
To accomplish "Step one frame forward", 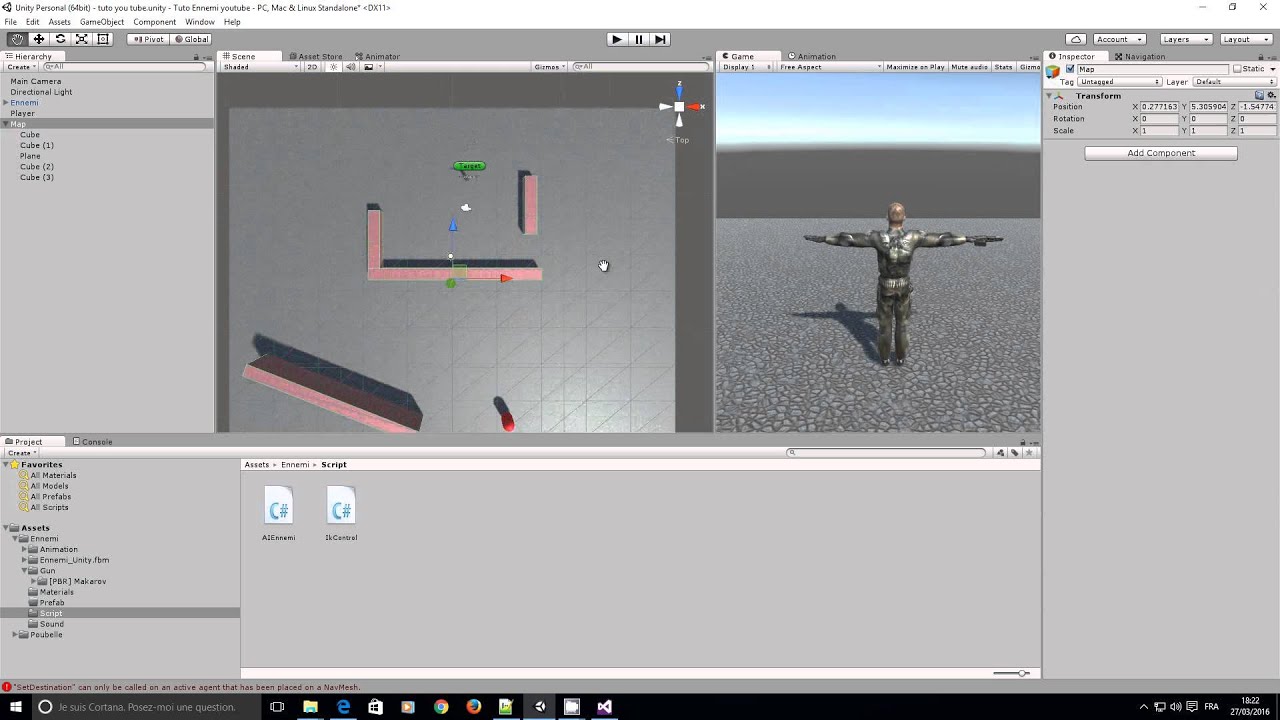I will point(660,39).
